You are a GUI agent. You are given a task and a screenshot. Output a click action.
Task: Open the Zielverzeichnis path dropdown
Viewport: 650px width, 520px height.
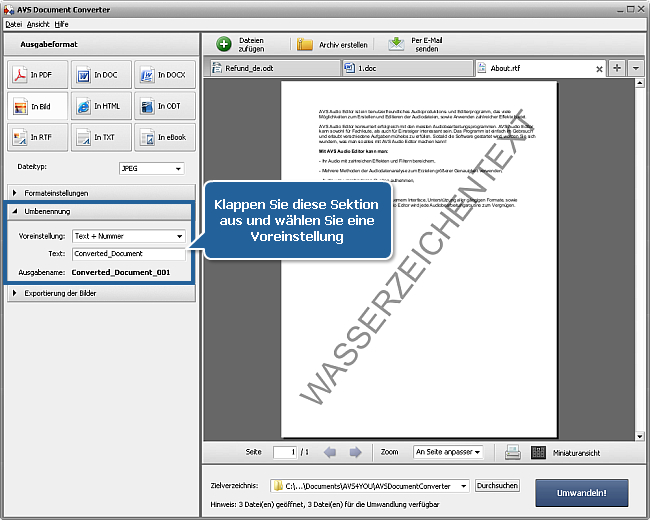click(x=464, y=486)
